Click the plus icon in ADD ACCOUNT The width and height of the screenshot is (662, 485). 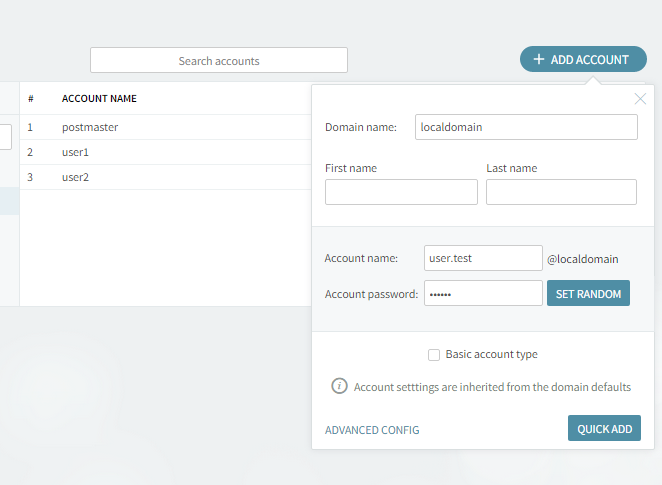pos(539,60)
